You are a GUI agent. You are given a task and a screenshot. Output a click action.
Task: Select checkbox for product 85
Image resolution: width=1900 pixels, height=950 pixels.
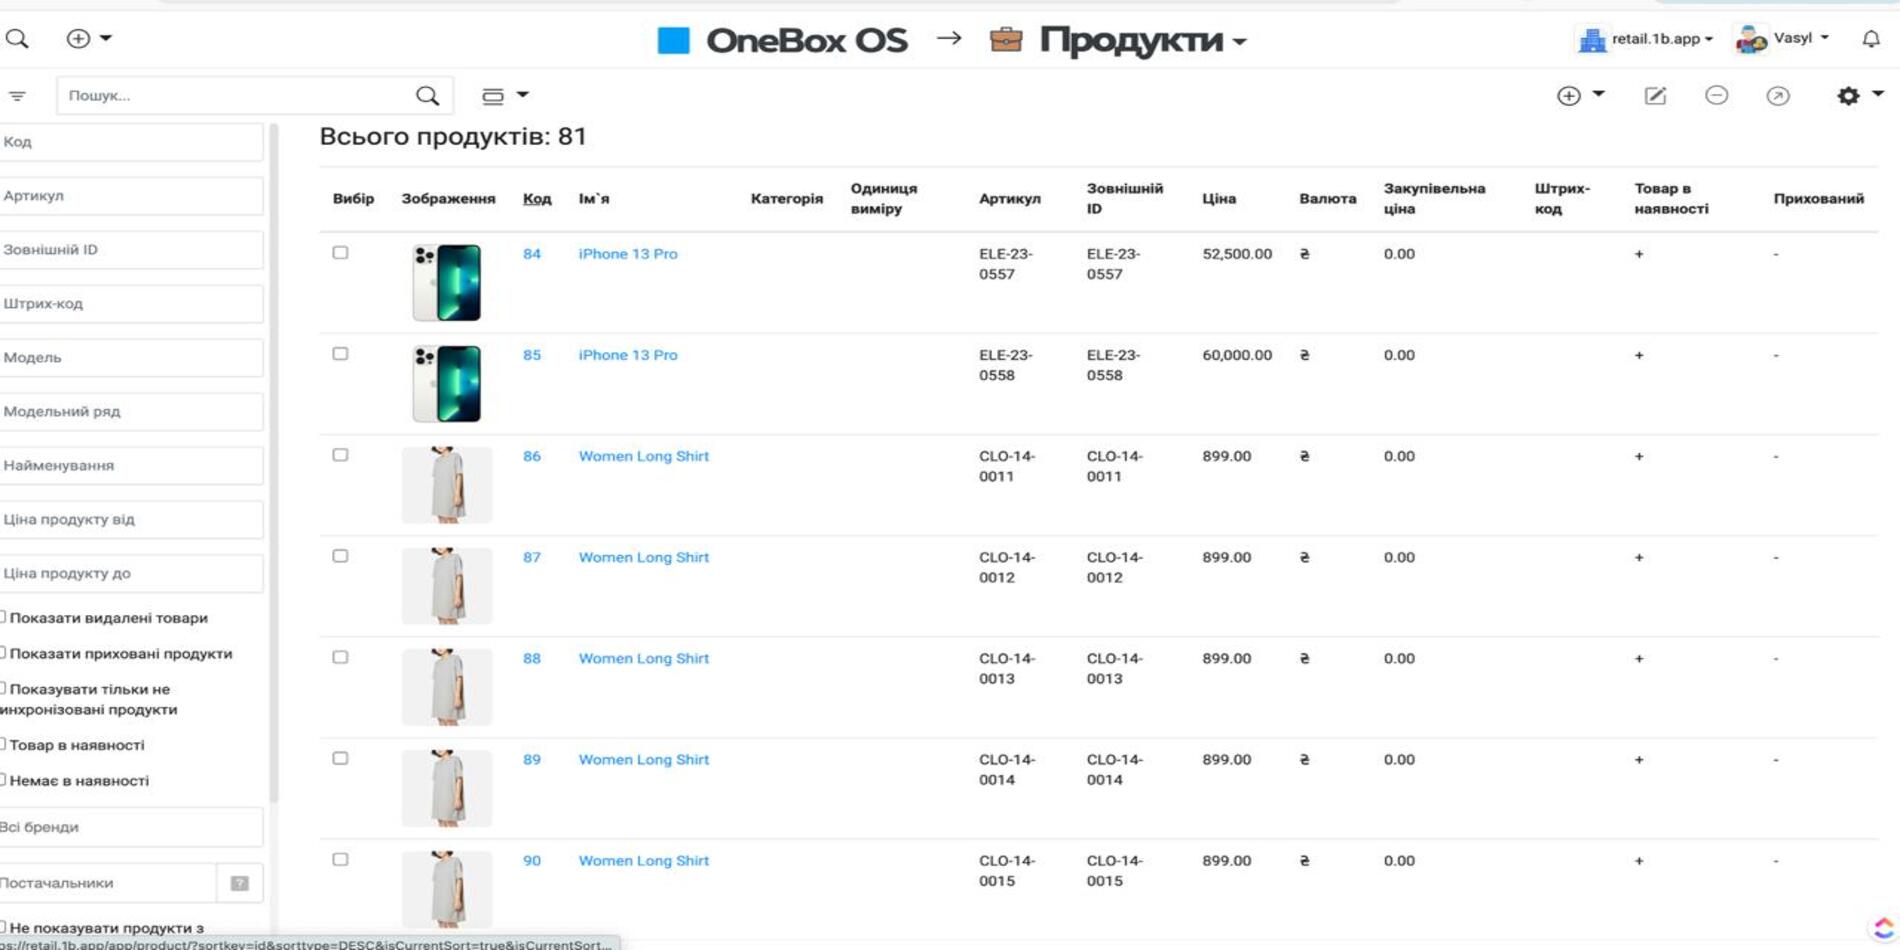pos(340,354)
